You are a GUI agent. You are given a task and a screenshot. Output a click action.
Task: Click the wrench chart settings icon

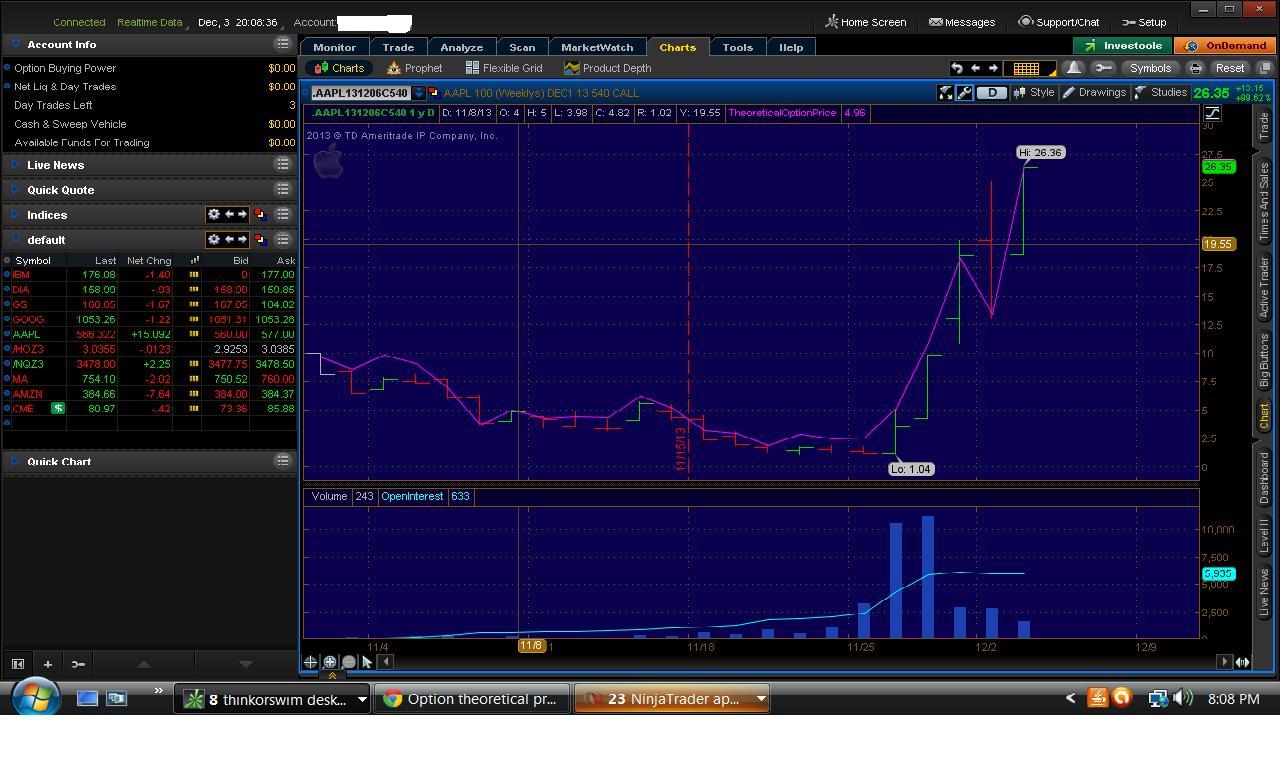click(964, 92)
